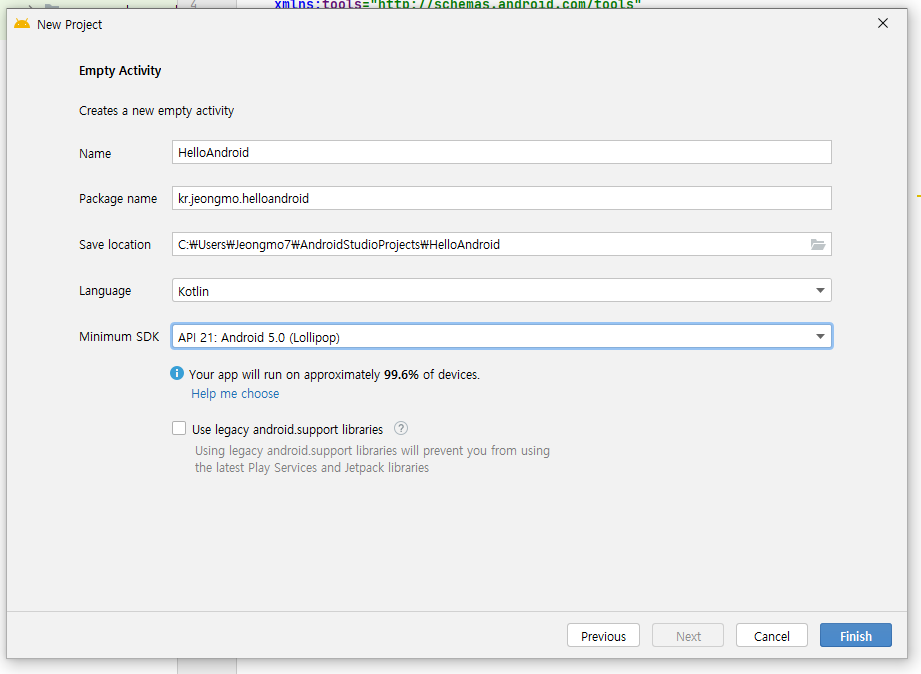Click the Package name field kr.jeongmo.helloandroid
921x674 pixels.
point(502,198)
